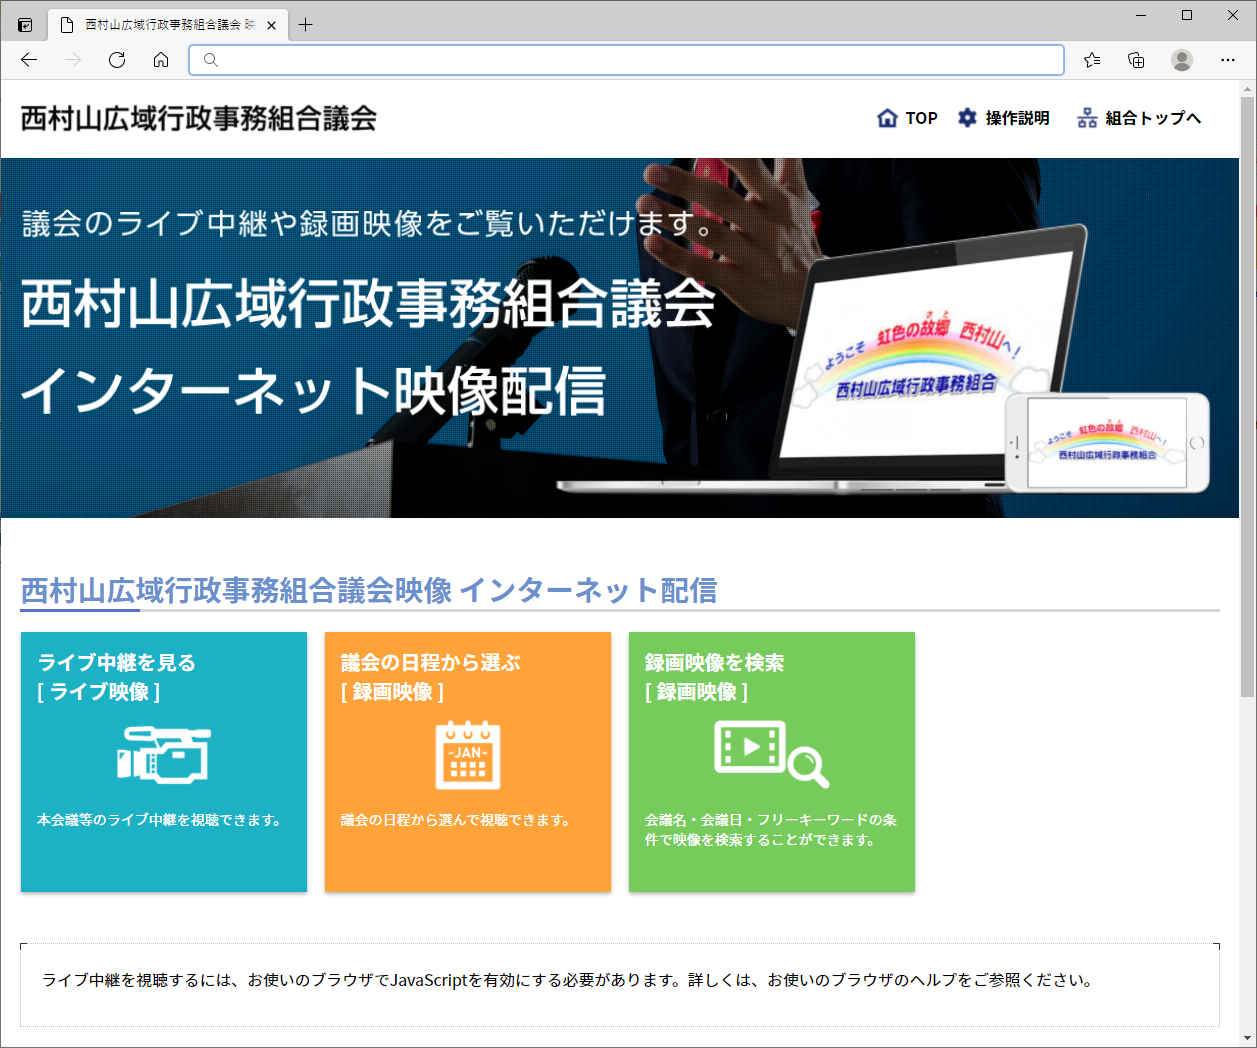Click the site title 西村山広域行政事務組合議会
This screenshot has width=1257, height=1048.
coord(199,118)
